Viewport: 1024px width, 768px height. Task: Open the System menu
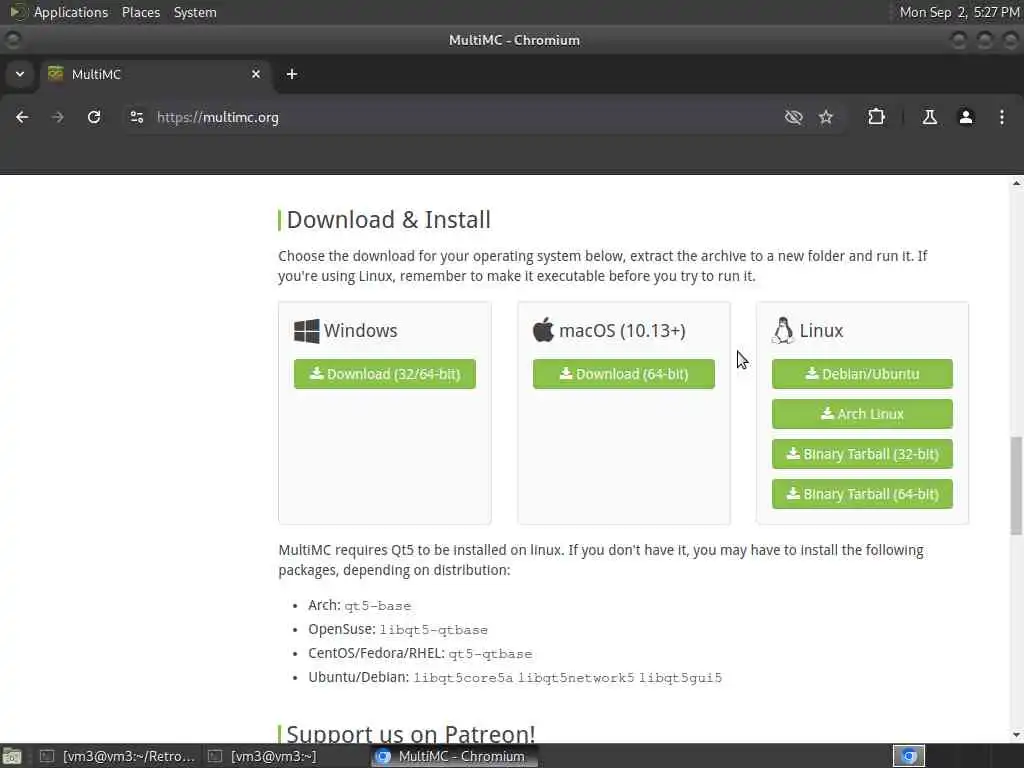coord(195,12)
